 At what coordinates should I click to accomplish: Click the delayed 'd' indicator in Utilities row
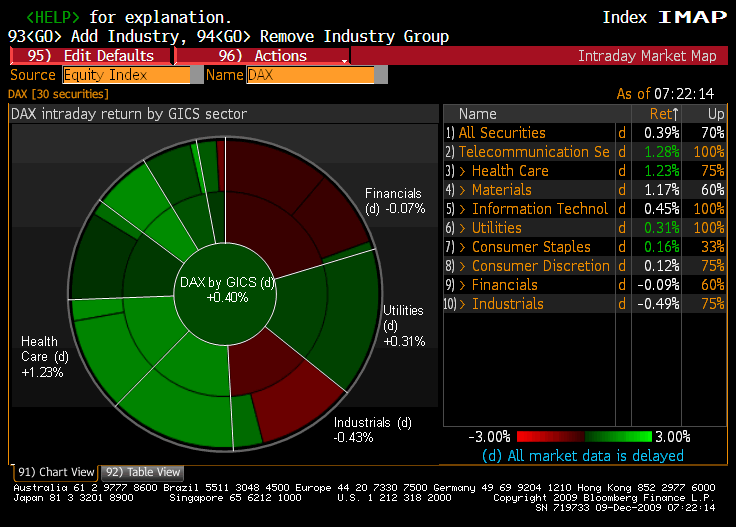(x=622, y=228)
